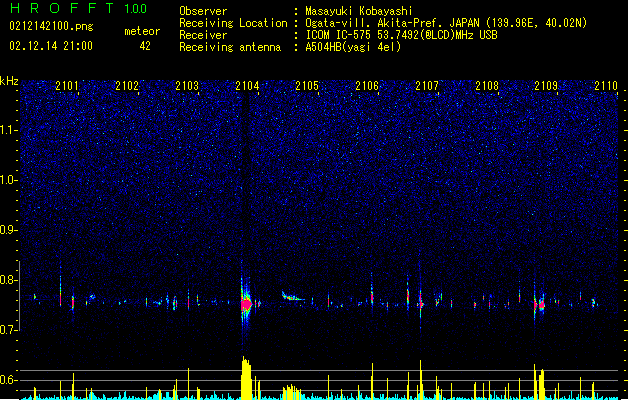Click the 2101 time marker
629x400 pixels.
67,85
